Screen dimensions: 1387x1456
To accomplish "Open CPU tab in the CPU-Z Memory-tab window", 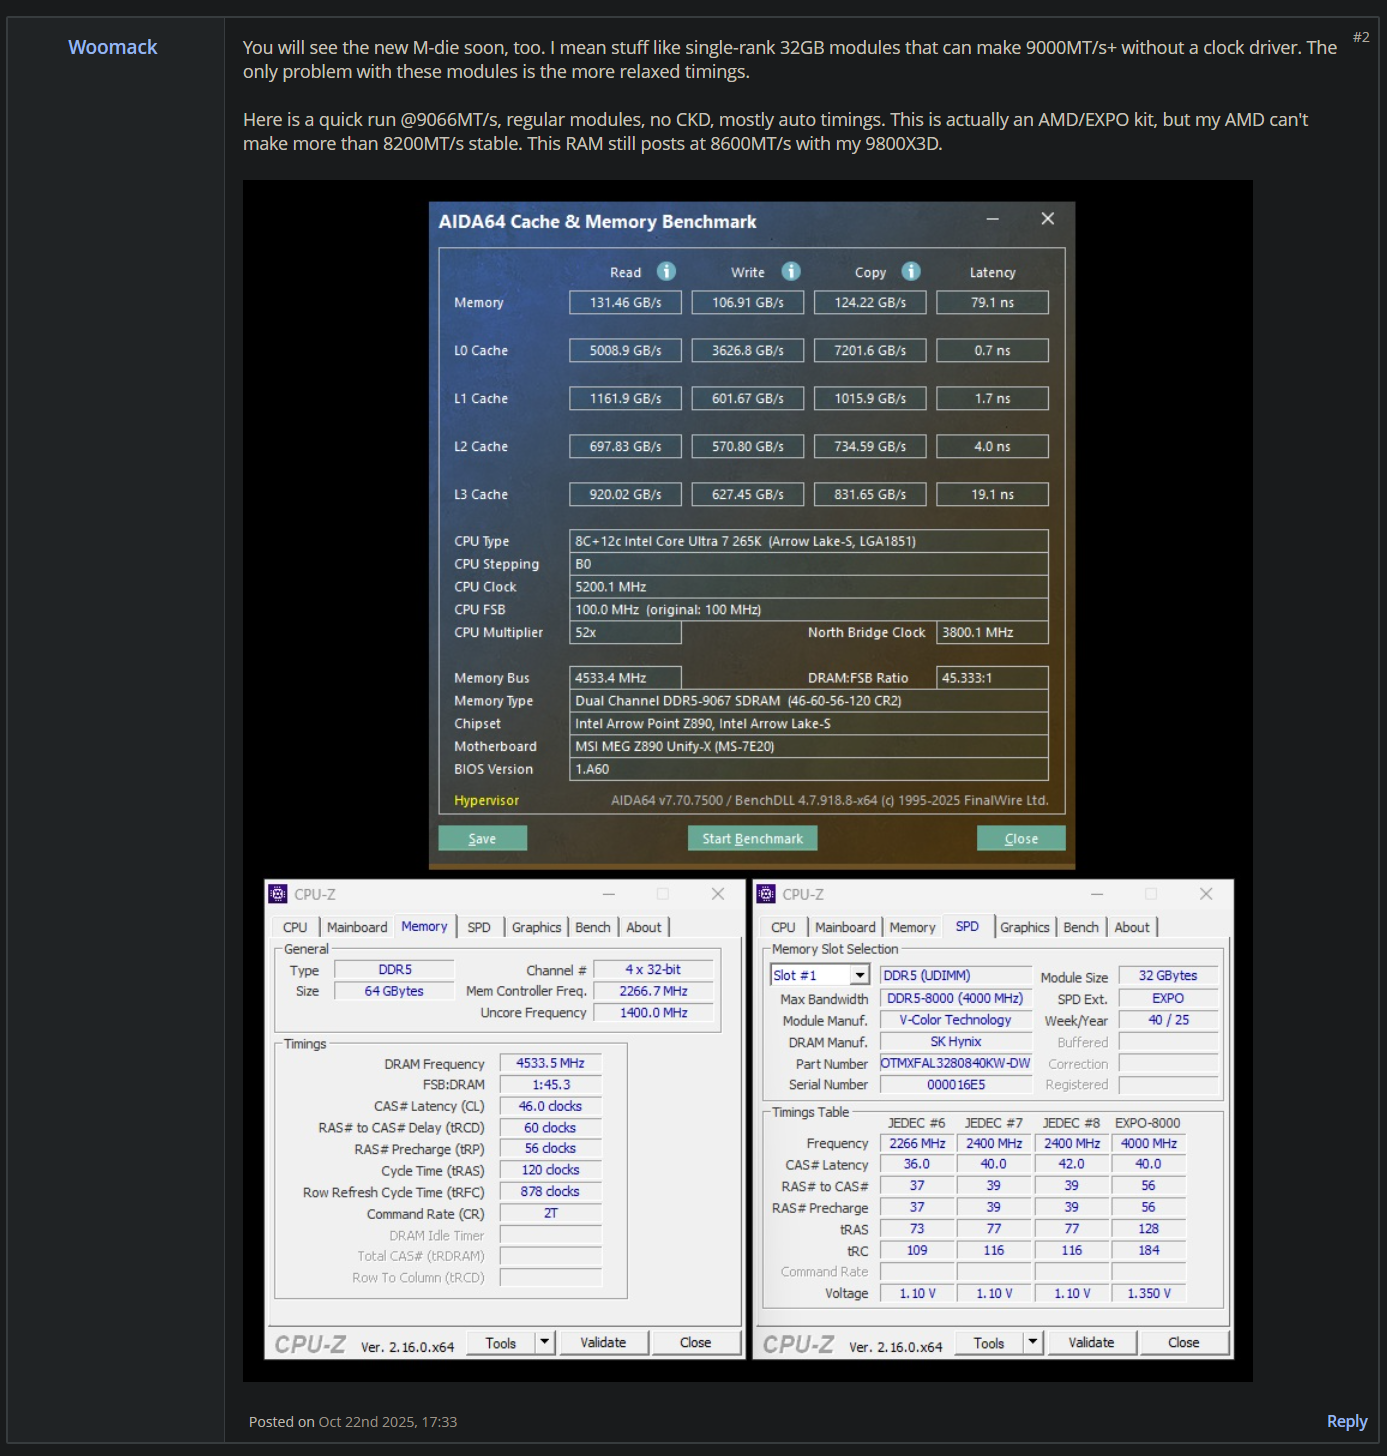I will click(295, 927).
